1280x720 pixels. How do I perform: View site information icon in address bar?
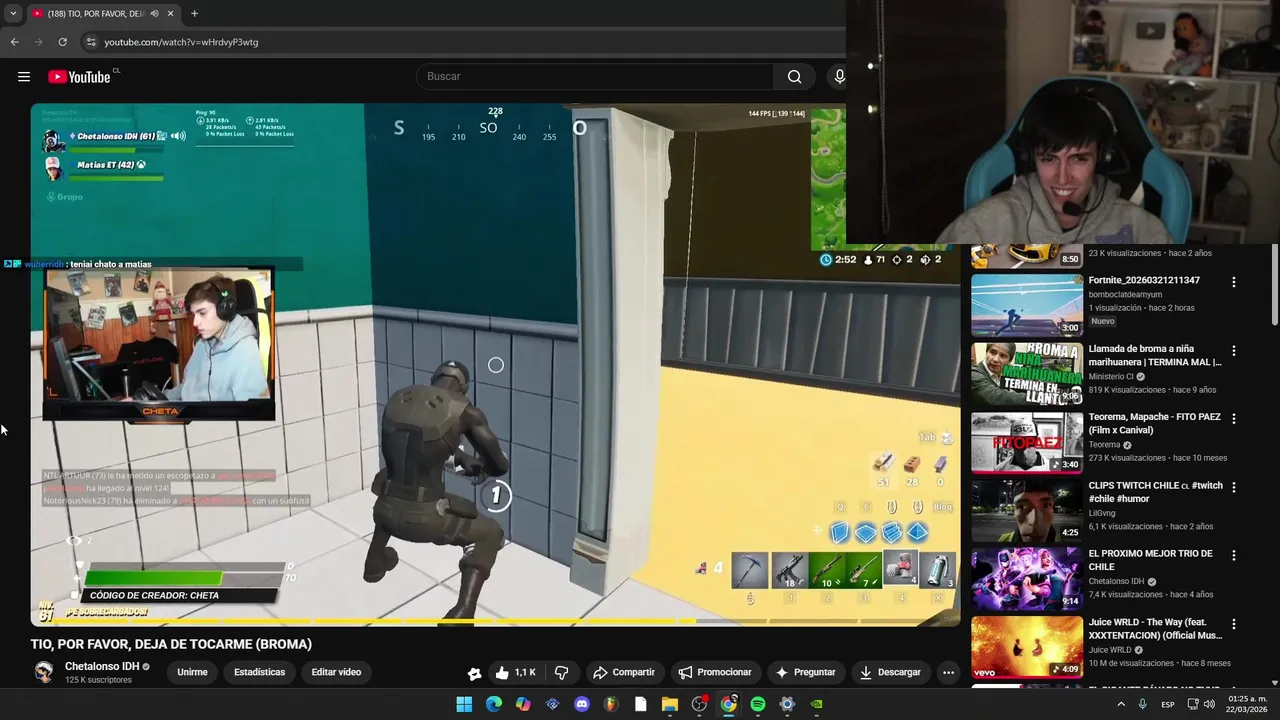point(90,42)
